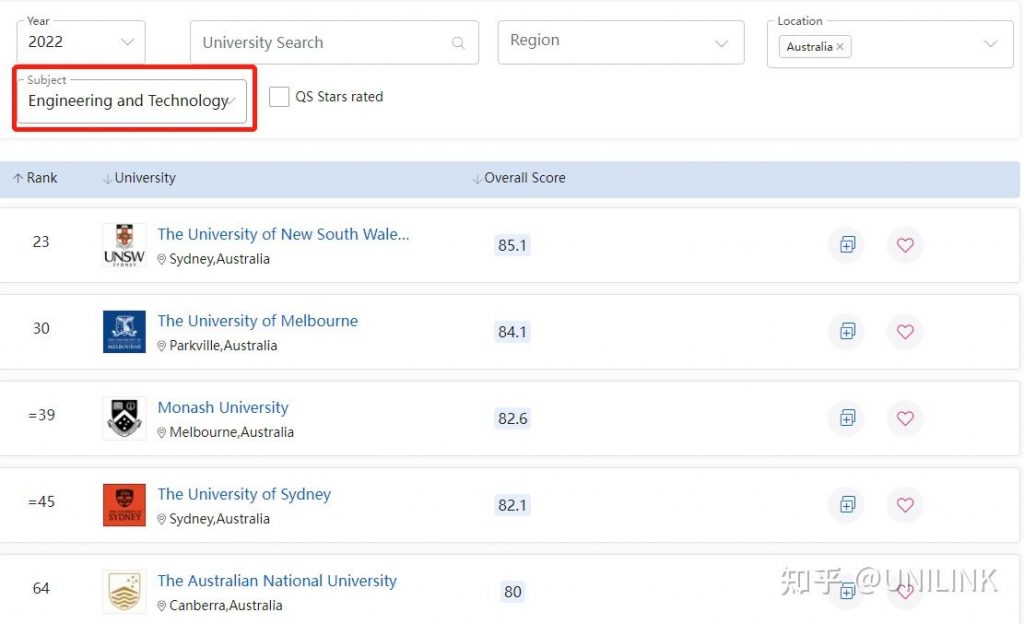Open the Australian National University logo
This screenshot has width=1024, height=624.
coord(124,591)
